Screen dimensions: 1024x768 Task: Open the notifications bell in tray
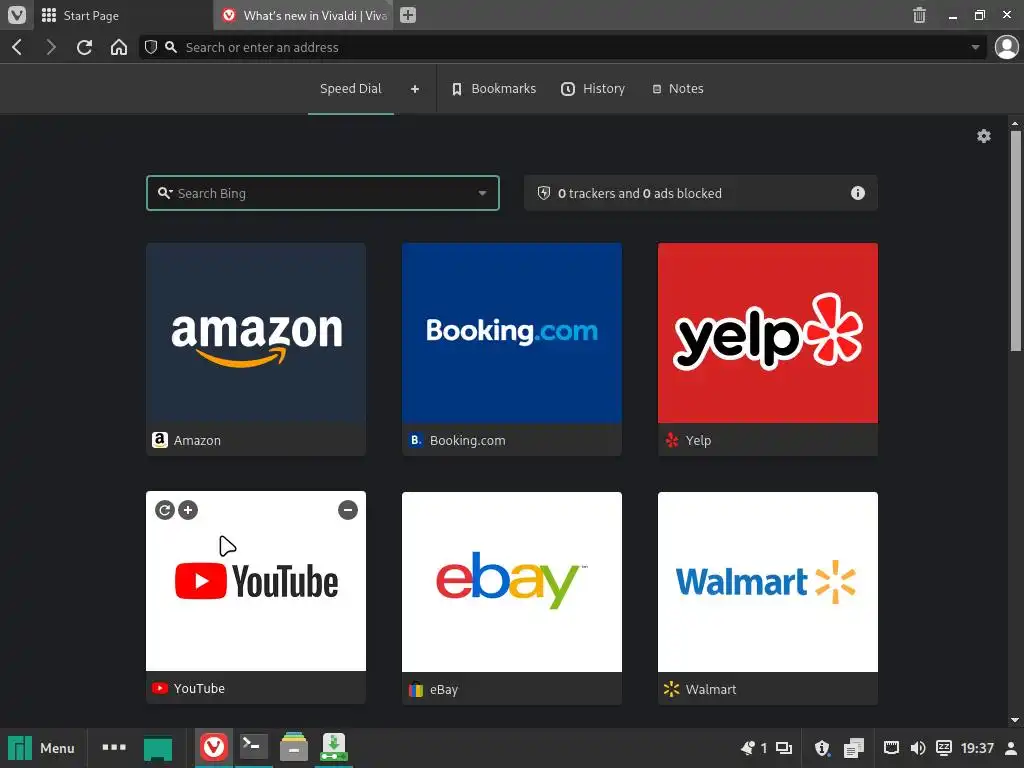748,748
